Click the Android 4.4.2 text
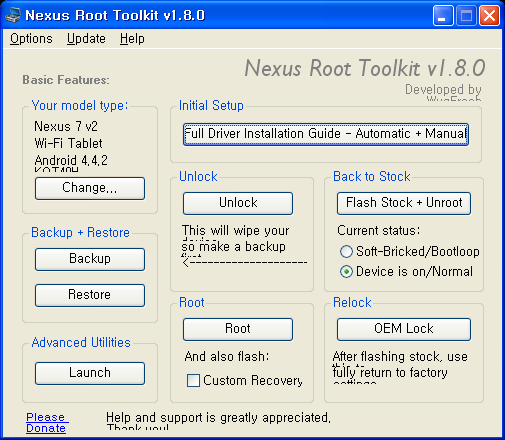Image resolution: width=505 pixels, height=440 pixels. coord(71,160)
